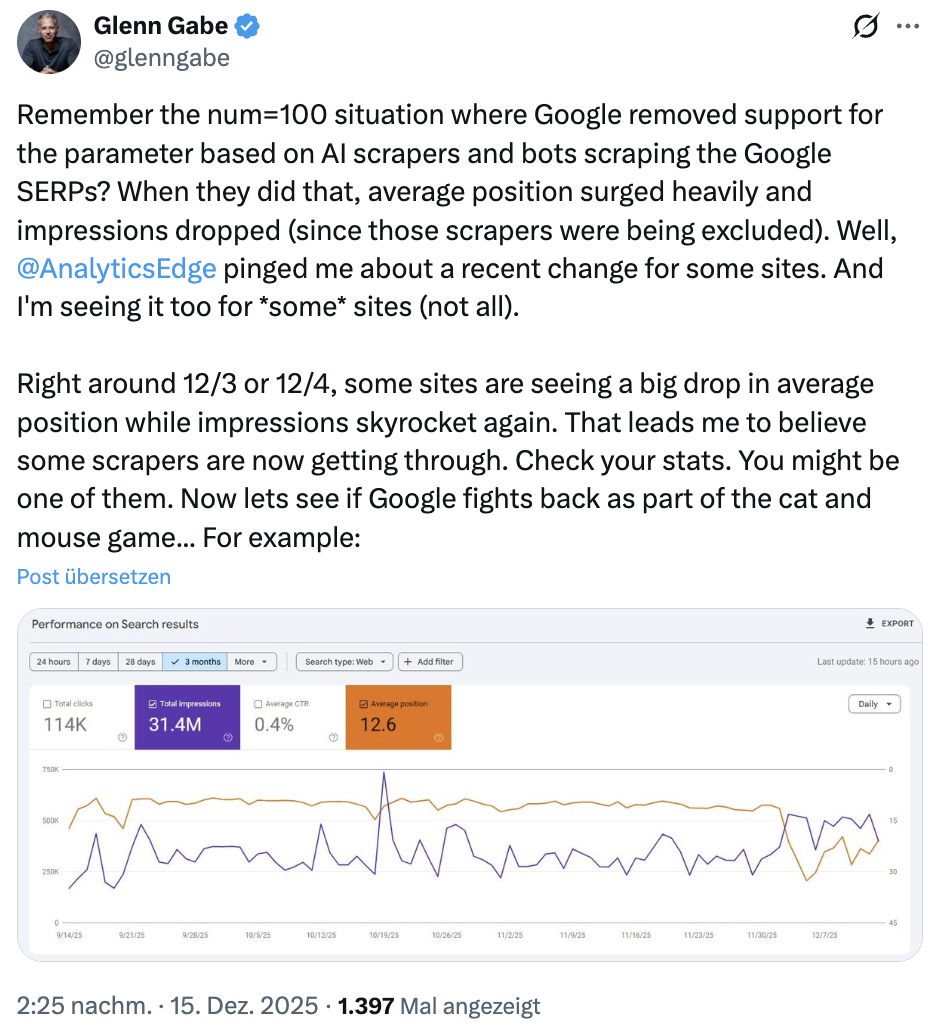
Task: Select the 28 days date filter tab
Action: (x=140, y=662)
